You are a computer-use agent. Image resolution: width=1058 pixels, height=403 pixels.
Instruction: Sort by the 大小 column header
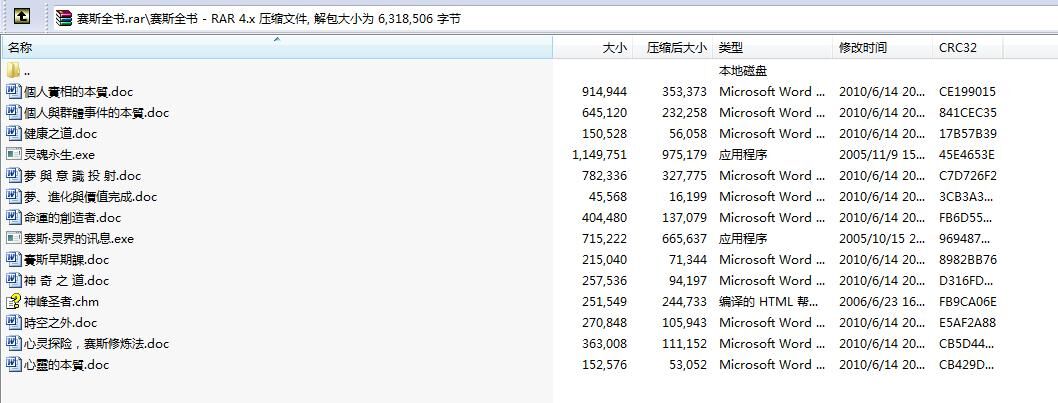click(614, 47)
